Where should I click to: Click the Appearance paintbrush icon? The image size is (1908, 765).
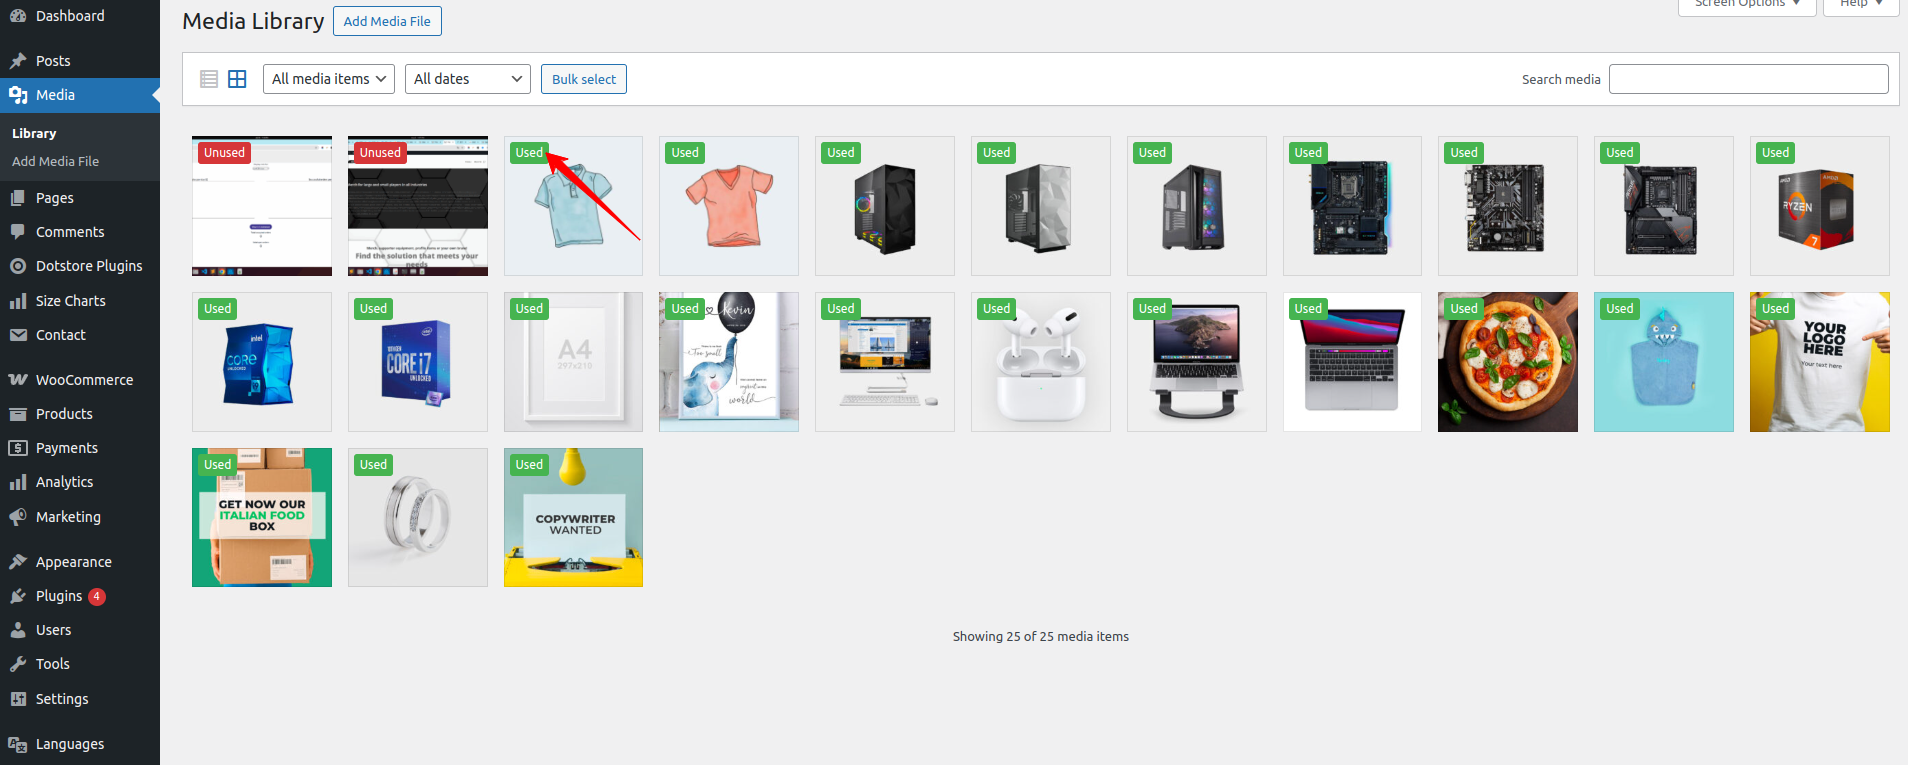pos(18,562)
